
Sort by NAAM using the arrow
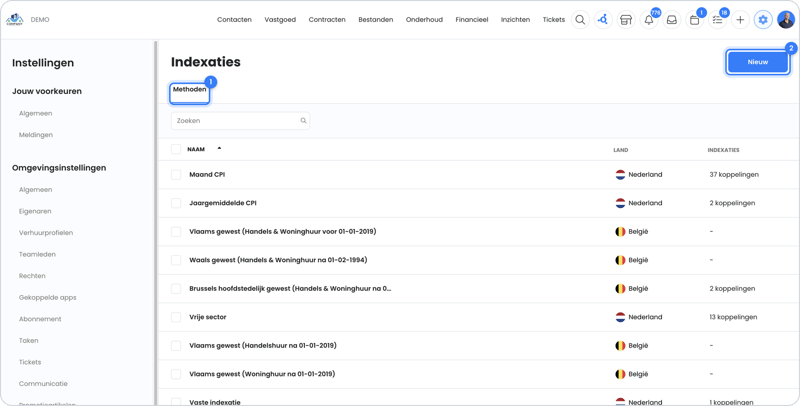[219, 148]
